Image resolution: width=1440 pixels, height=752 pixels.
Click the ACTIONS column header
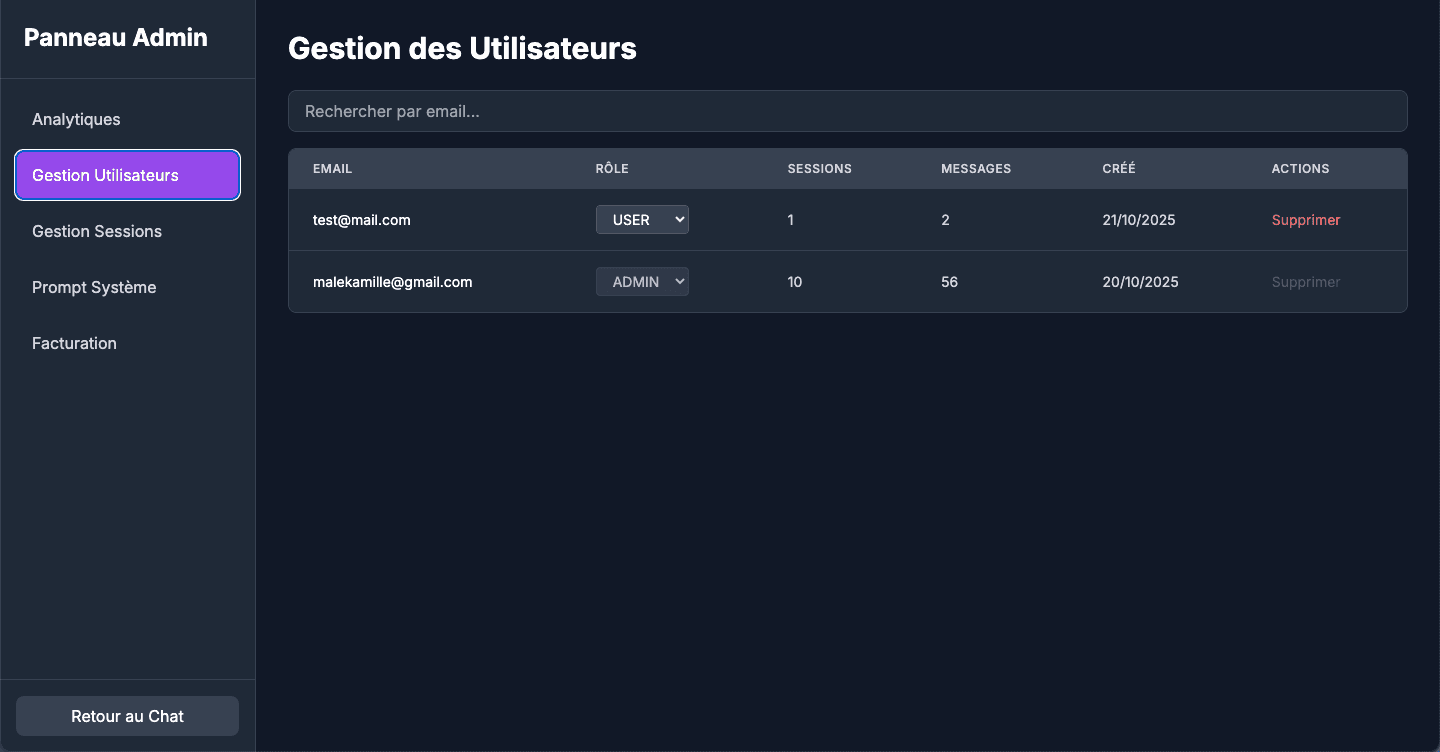coord(1300,168)
